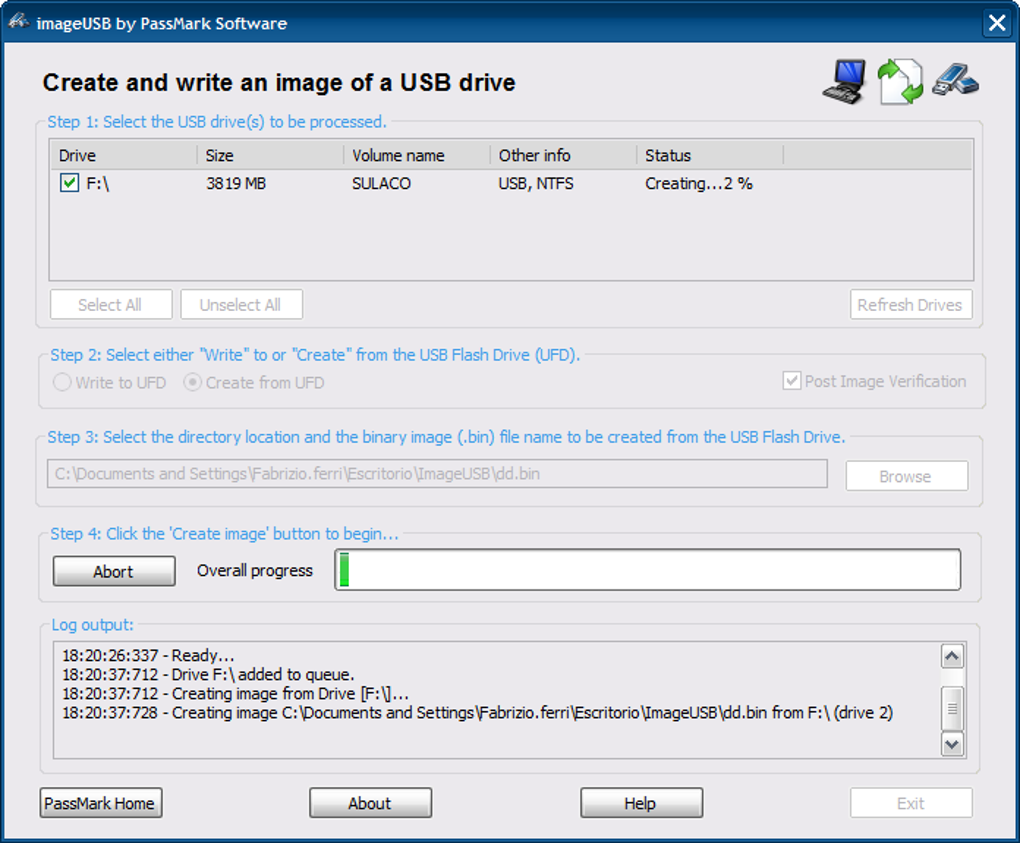The image size is (1020, 843).
Task: Click the imageUSB title bar app icon
Action: point(18,22)
